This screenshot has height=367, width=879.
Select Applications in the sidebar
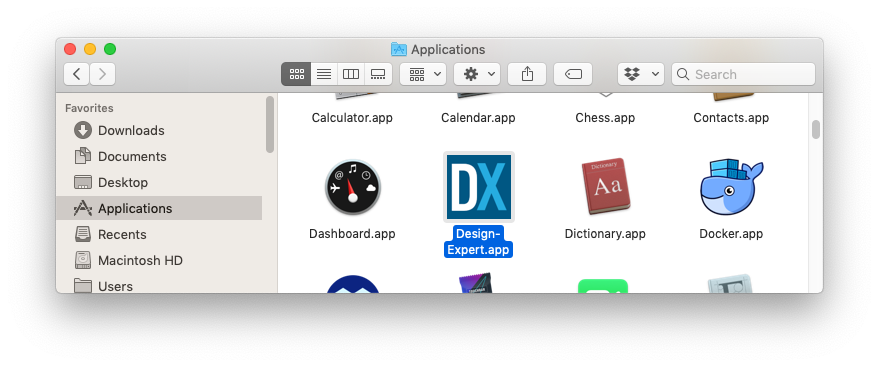point(159,208)
